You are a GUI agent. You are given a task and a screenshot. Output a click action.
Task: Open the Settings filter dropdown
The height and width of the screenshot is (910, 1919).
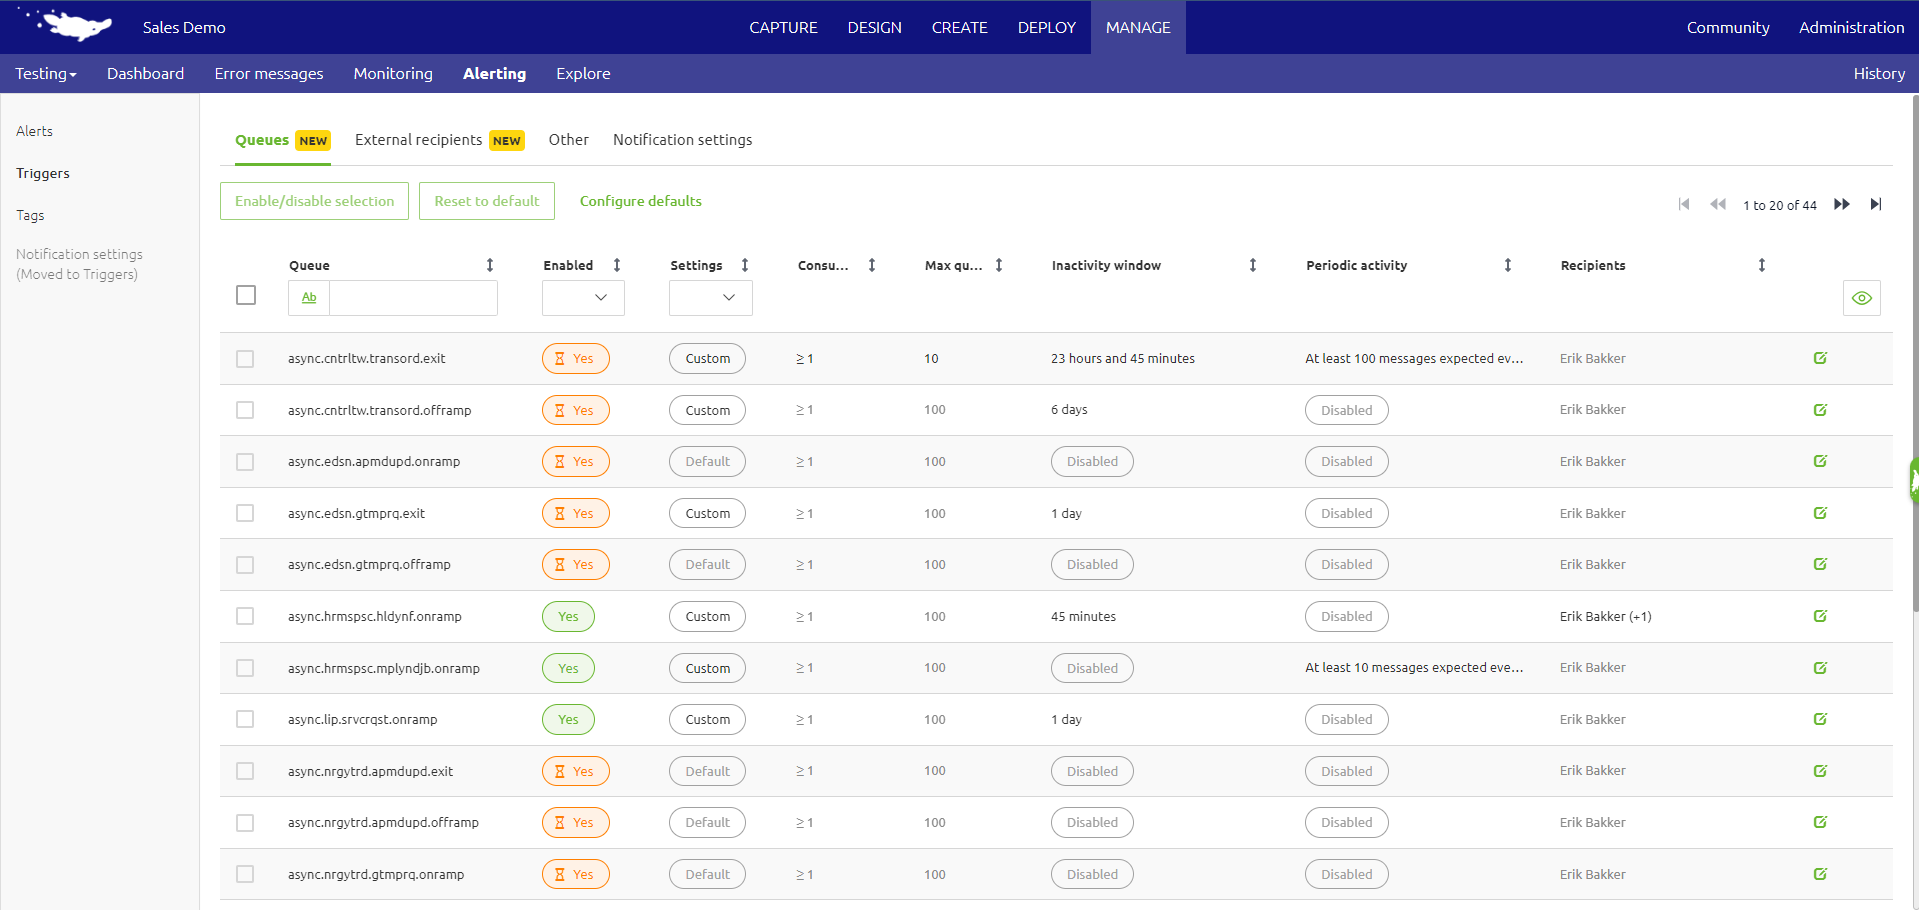pos(710,297)
